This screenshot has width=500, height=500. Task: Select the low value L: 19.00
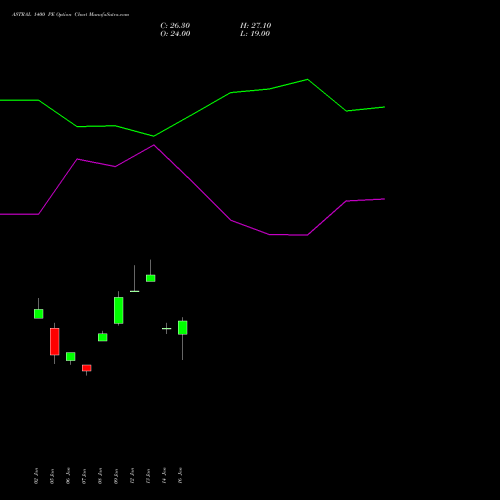[255, 34]
